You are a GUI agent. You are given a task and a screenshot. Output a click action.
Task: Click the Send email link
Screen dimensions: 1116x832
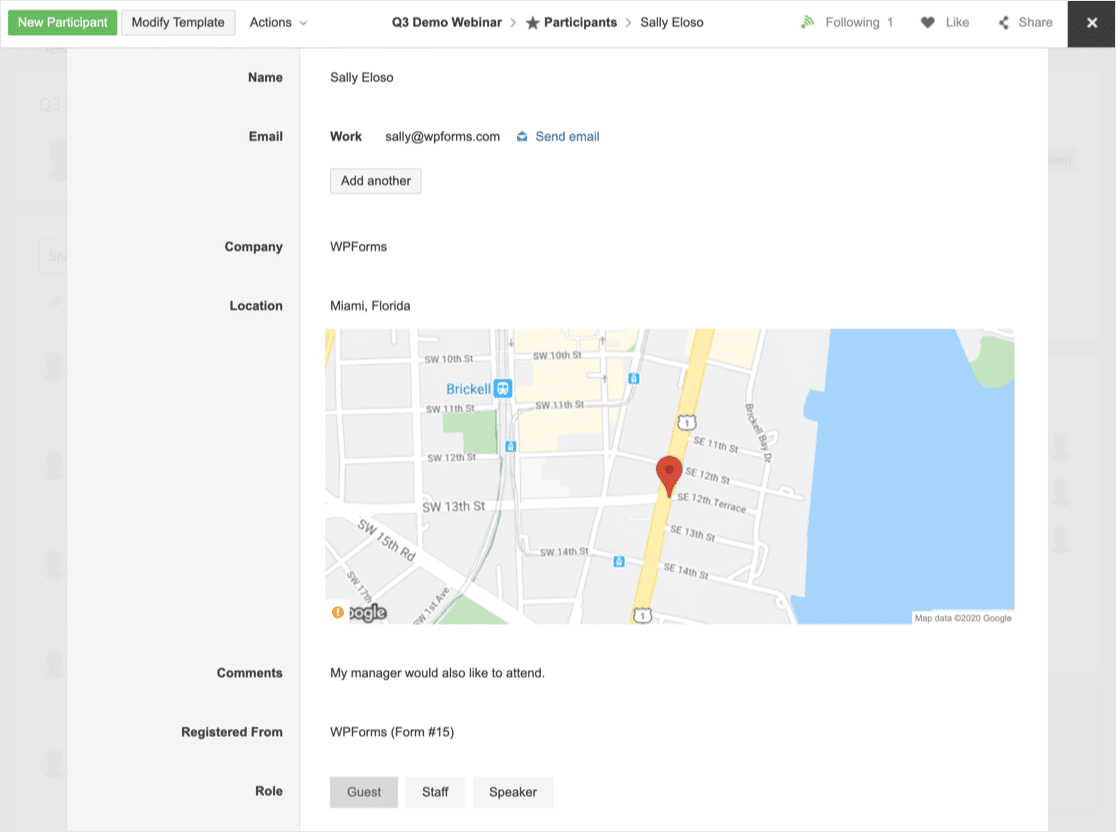pos(567,137)
